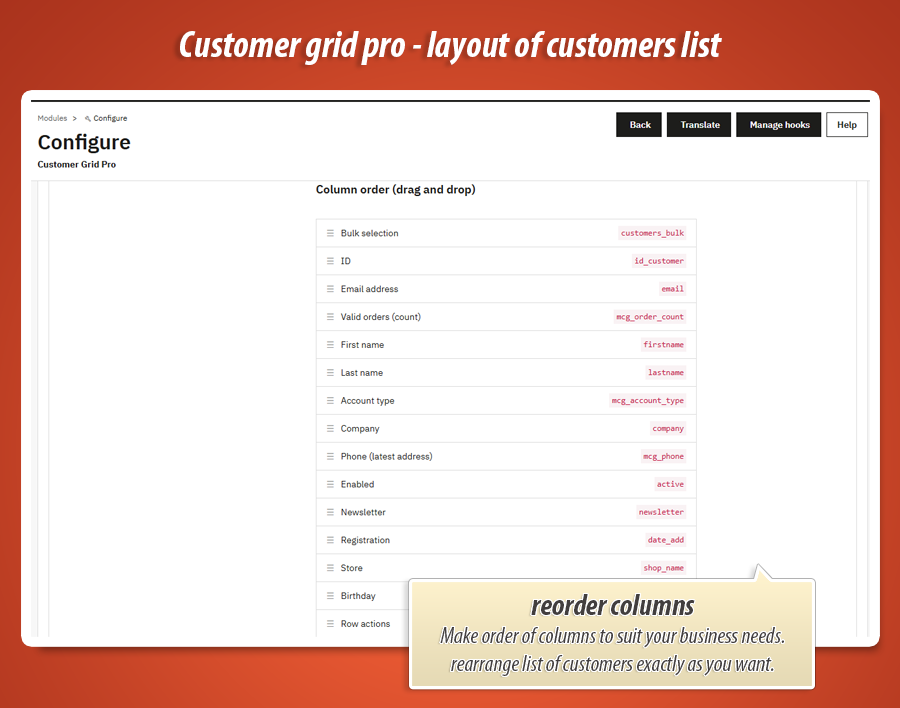The image size is (900, 708).
Task: Click the Store row drag handle
Action: tap(330, 568)
